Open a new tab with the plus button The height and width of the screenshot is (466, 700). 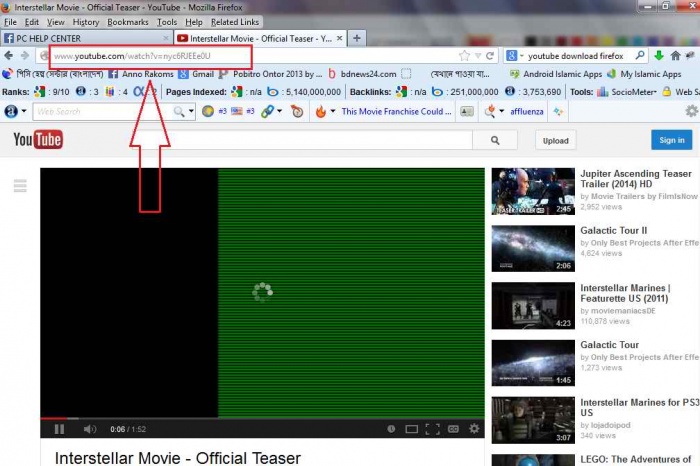tap(357, 38)
